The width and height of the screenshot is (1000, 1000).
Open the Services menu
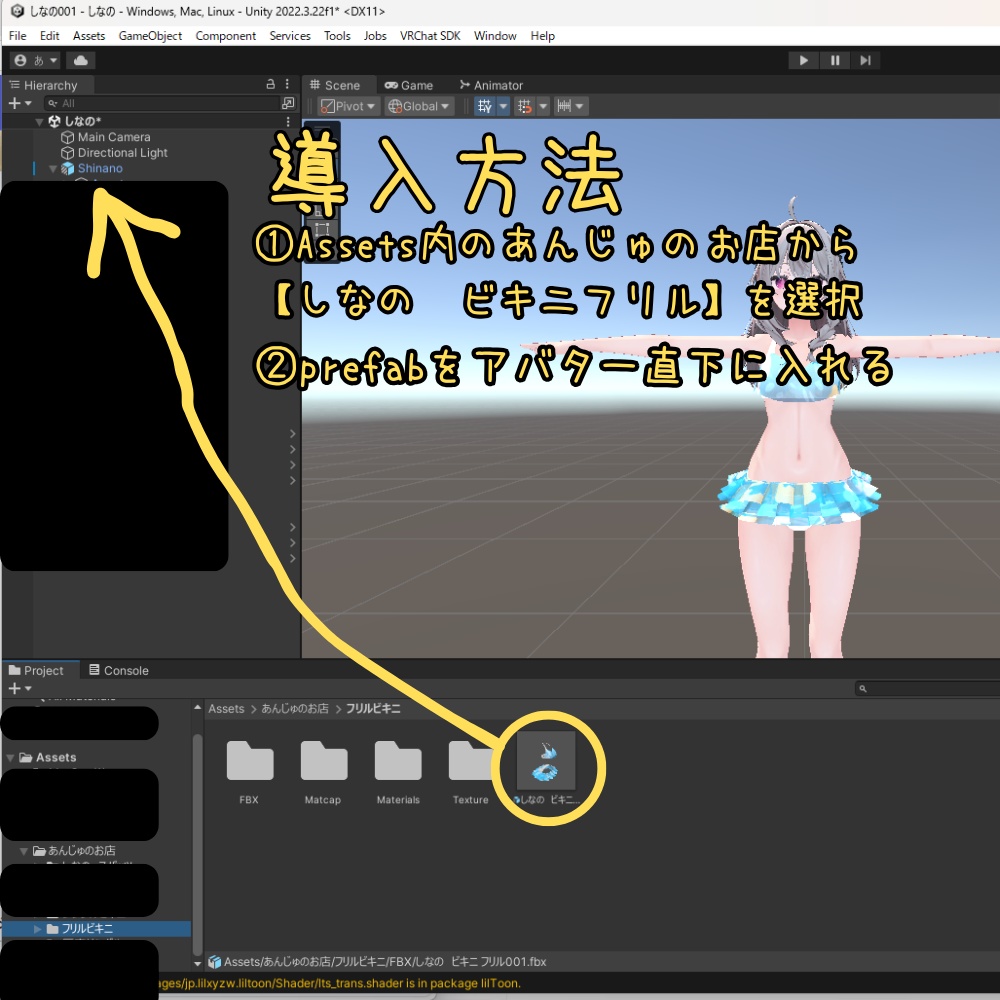tap(290, 36)
